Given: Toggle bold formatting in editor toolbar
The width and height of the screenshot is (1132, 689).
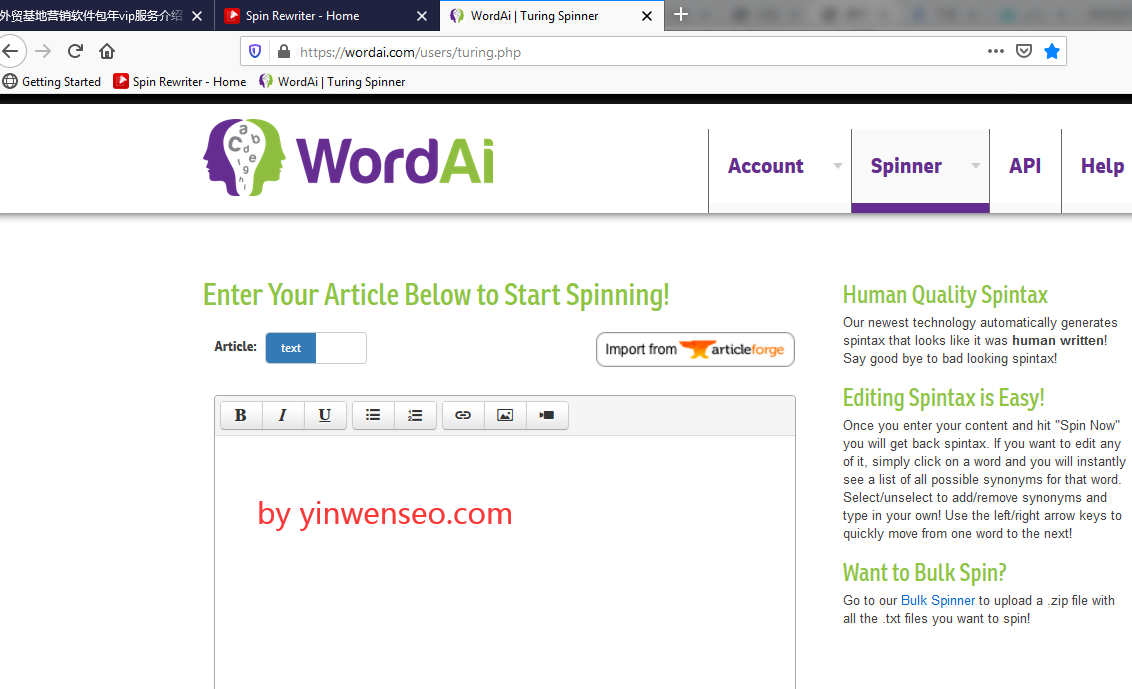Looking at the screenshot, I should coord(241,415).
